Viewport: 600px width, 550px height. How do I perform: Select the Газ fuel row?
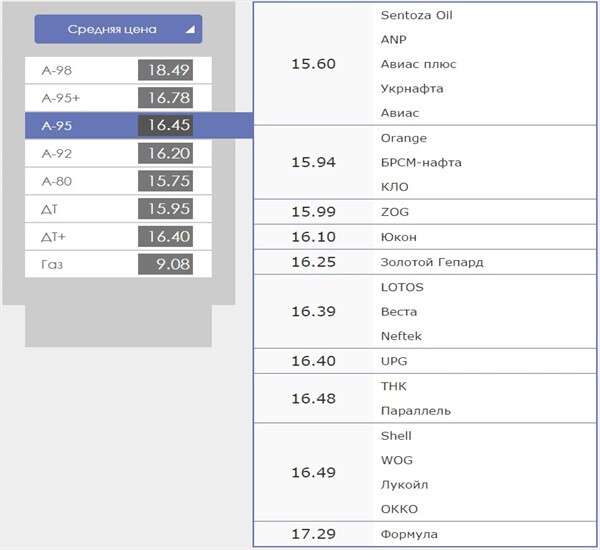point(118,264)
